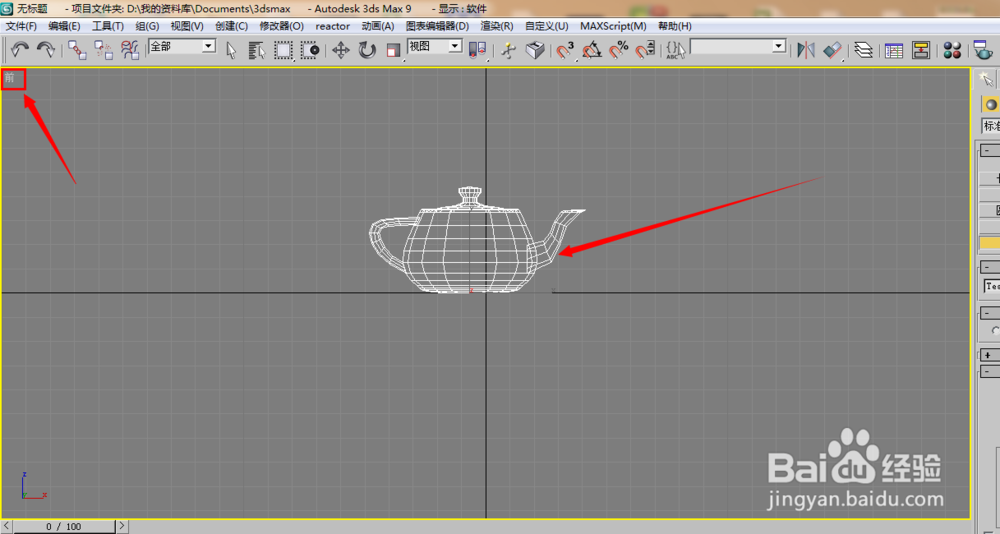1000x534 pixels.
Task: Click the Tea object name field
Action: (x=992, y=286)
